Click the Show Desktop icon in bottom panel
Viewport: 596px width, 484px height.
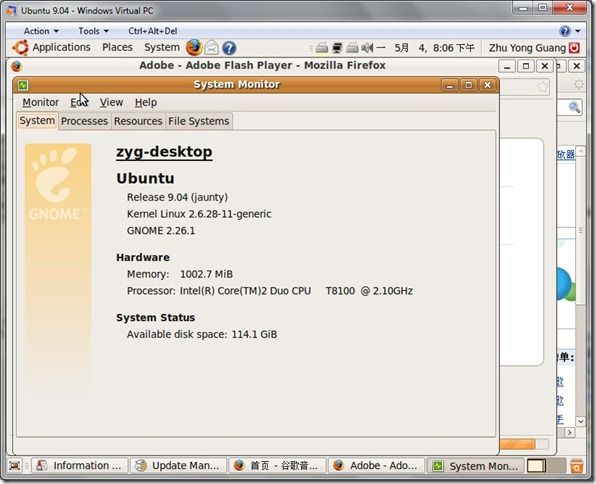click(15, 465)
